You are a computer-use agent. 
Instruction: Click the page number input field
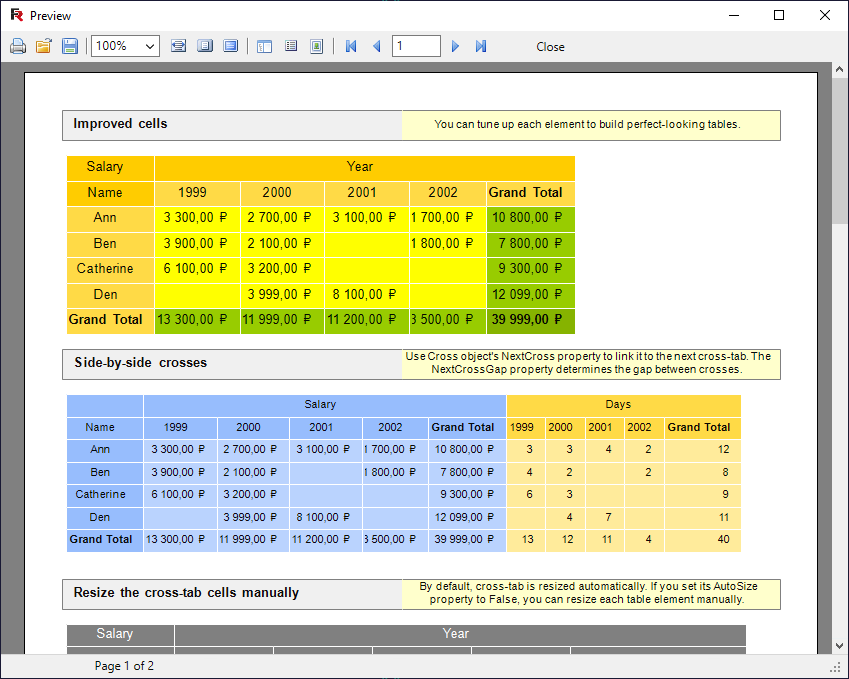click(x=416, y=46)
